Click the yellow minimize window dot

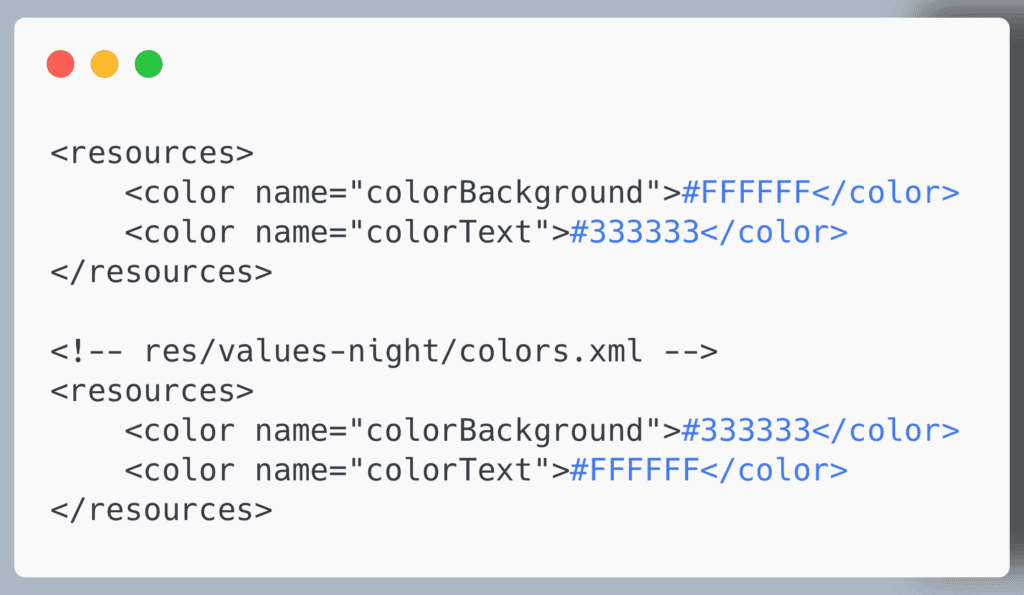tap(104, 64)
